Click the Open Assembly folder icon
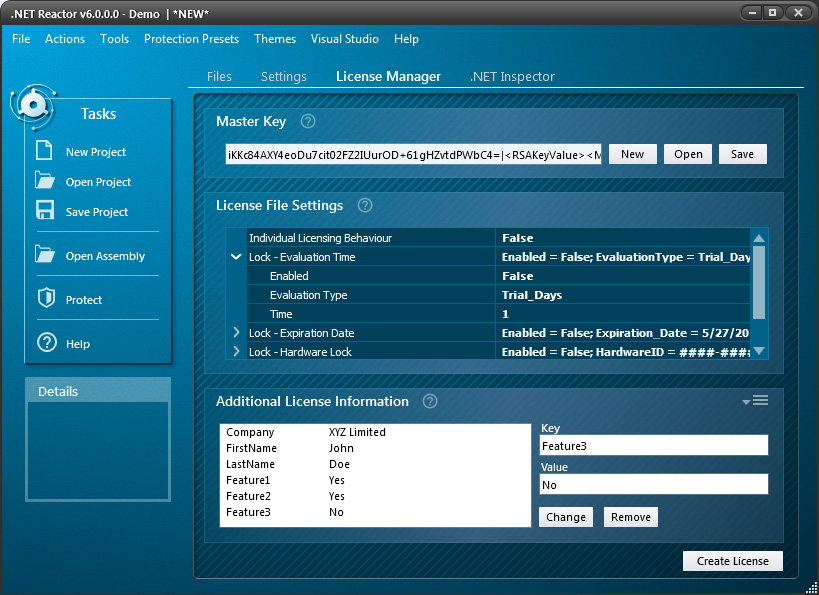Viewport: 819px width, 595px height. [x=45, y=255]
